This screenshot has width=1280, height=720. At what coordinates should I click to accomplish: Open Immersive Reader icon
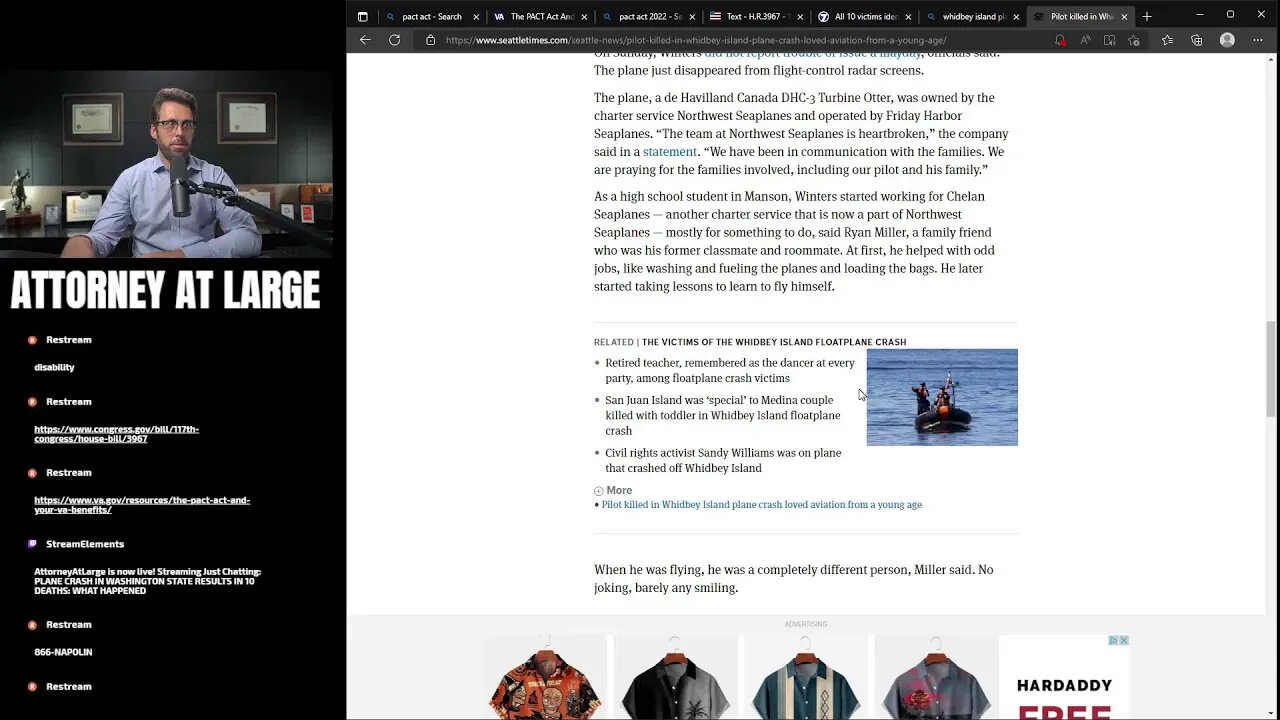1109,40
